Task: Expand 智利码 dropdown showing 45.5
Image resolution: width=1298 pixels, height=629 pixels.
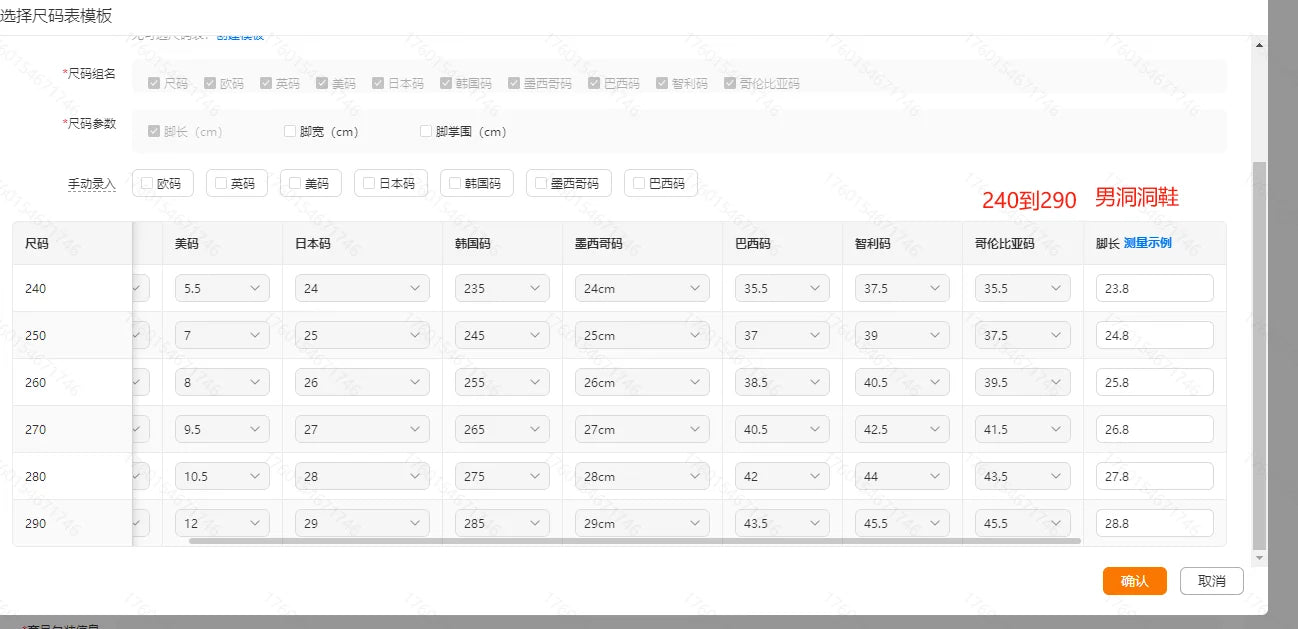Action: point(902,523)
